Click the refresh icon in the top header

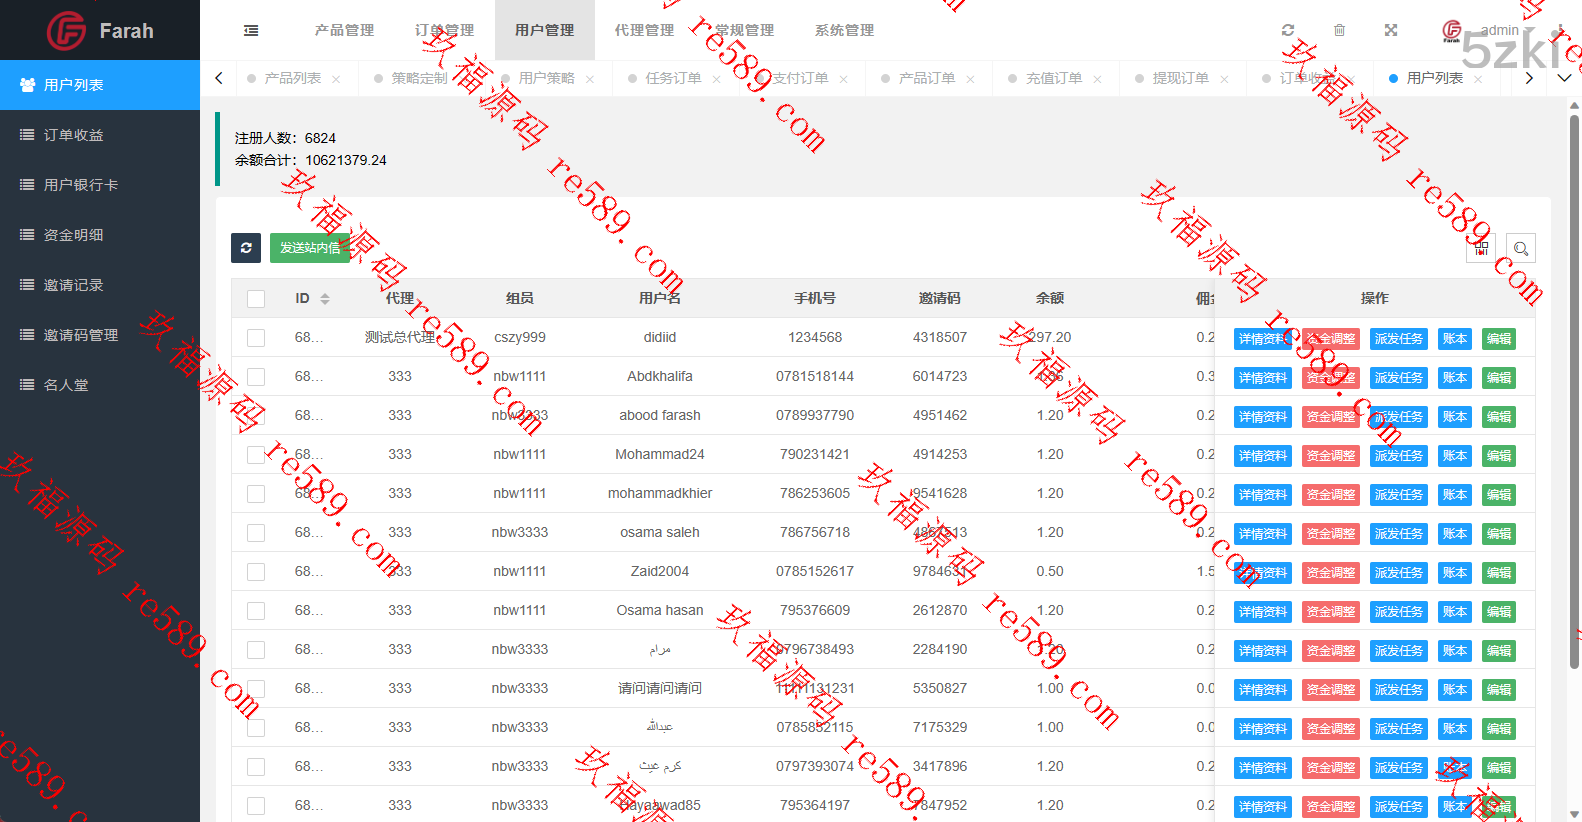point(1288,30)
